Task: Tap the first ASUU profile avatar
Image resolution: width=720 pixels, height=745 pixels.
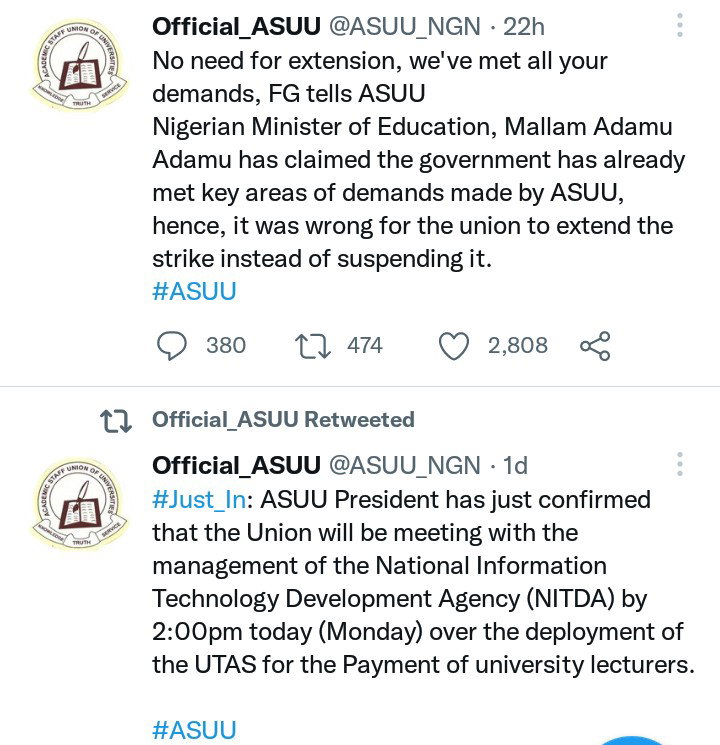Action: click(79, 66)
